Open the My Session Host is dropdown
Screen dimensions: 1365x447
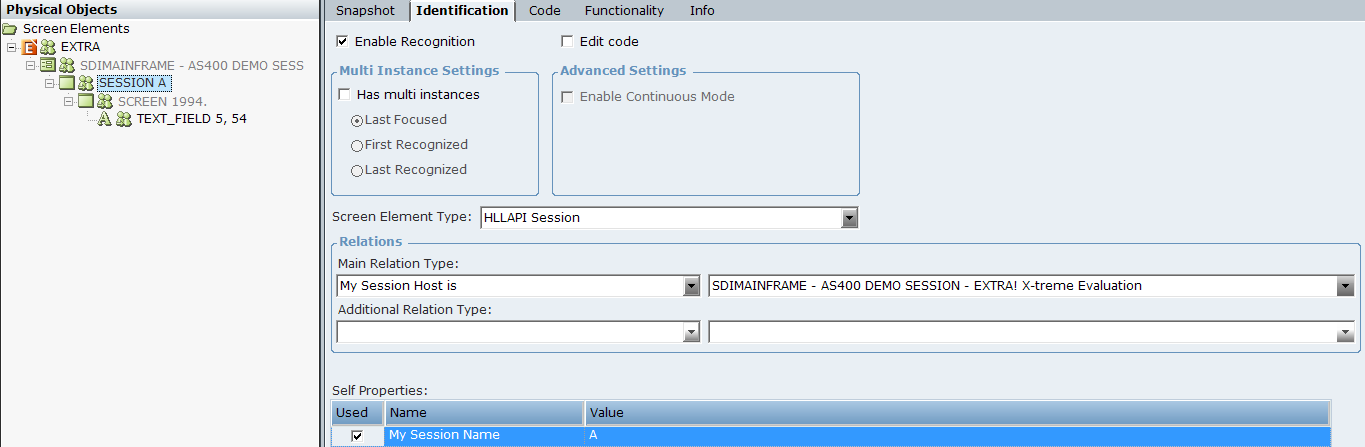click(691, 286)
